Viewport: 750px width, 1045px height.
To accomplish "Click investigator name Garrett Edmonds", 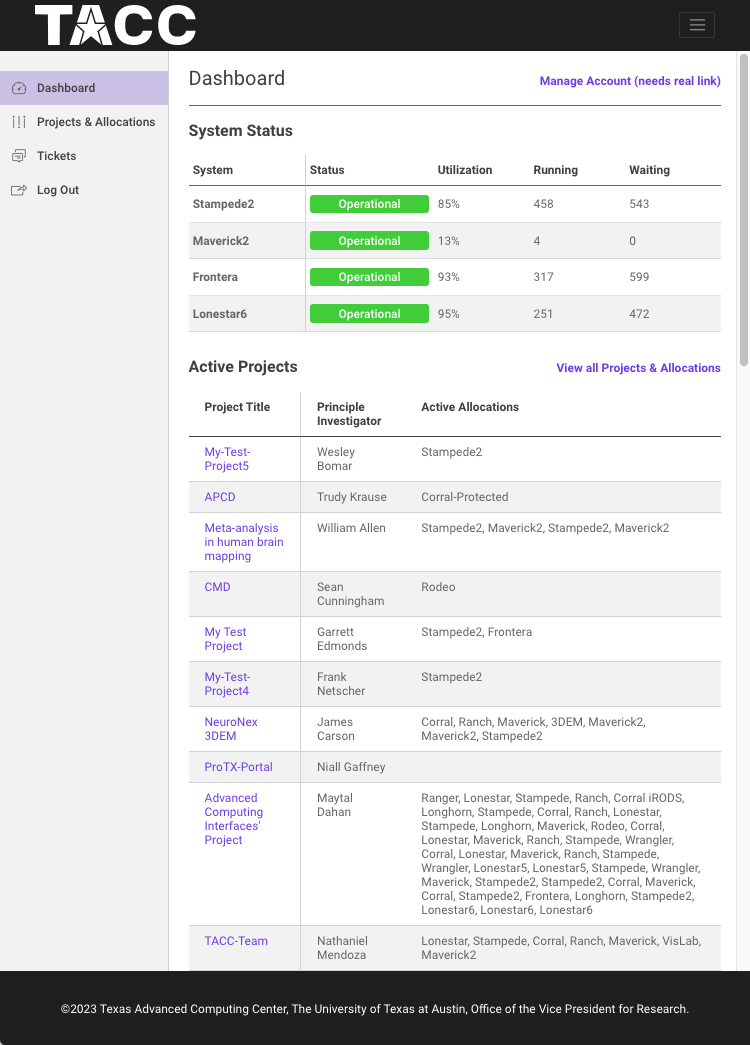I will [x=342, y=639].
